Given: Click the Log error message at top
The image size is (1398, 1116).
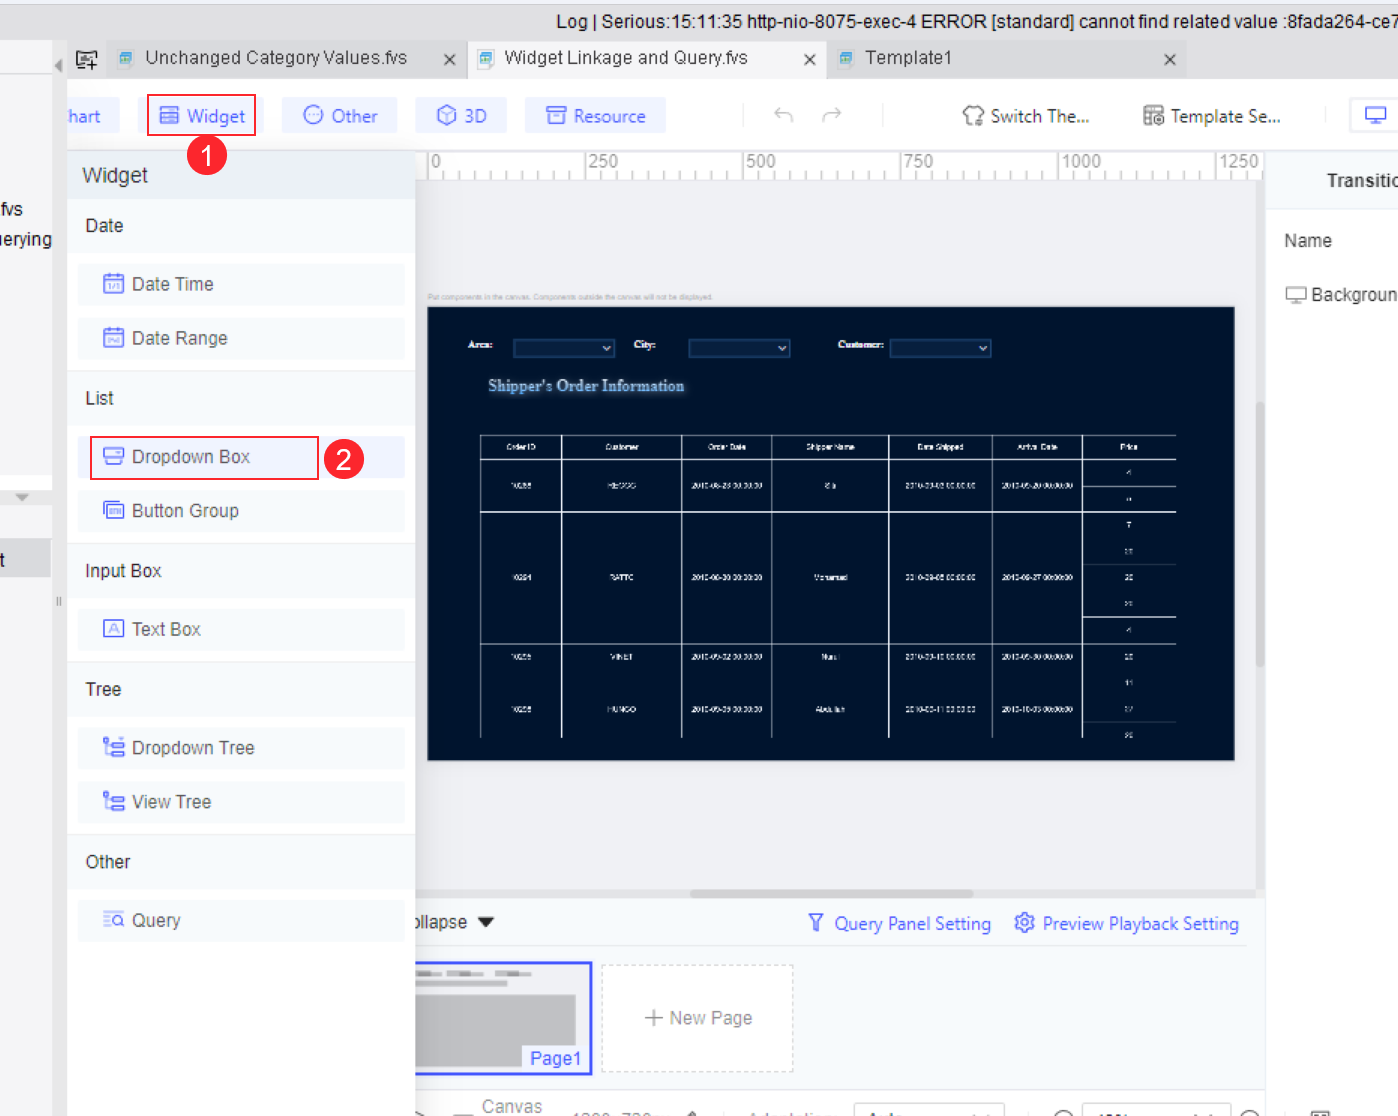Looking at the screenshot, I should pyautogui.click(x=976, y=21).
